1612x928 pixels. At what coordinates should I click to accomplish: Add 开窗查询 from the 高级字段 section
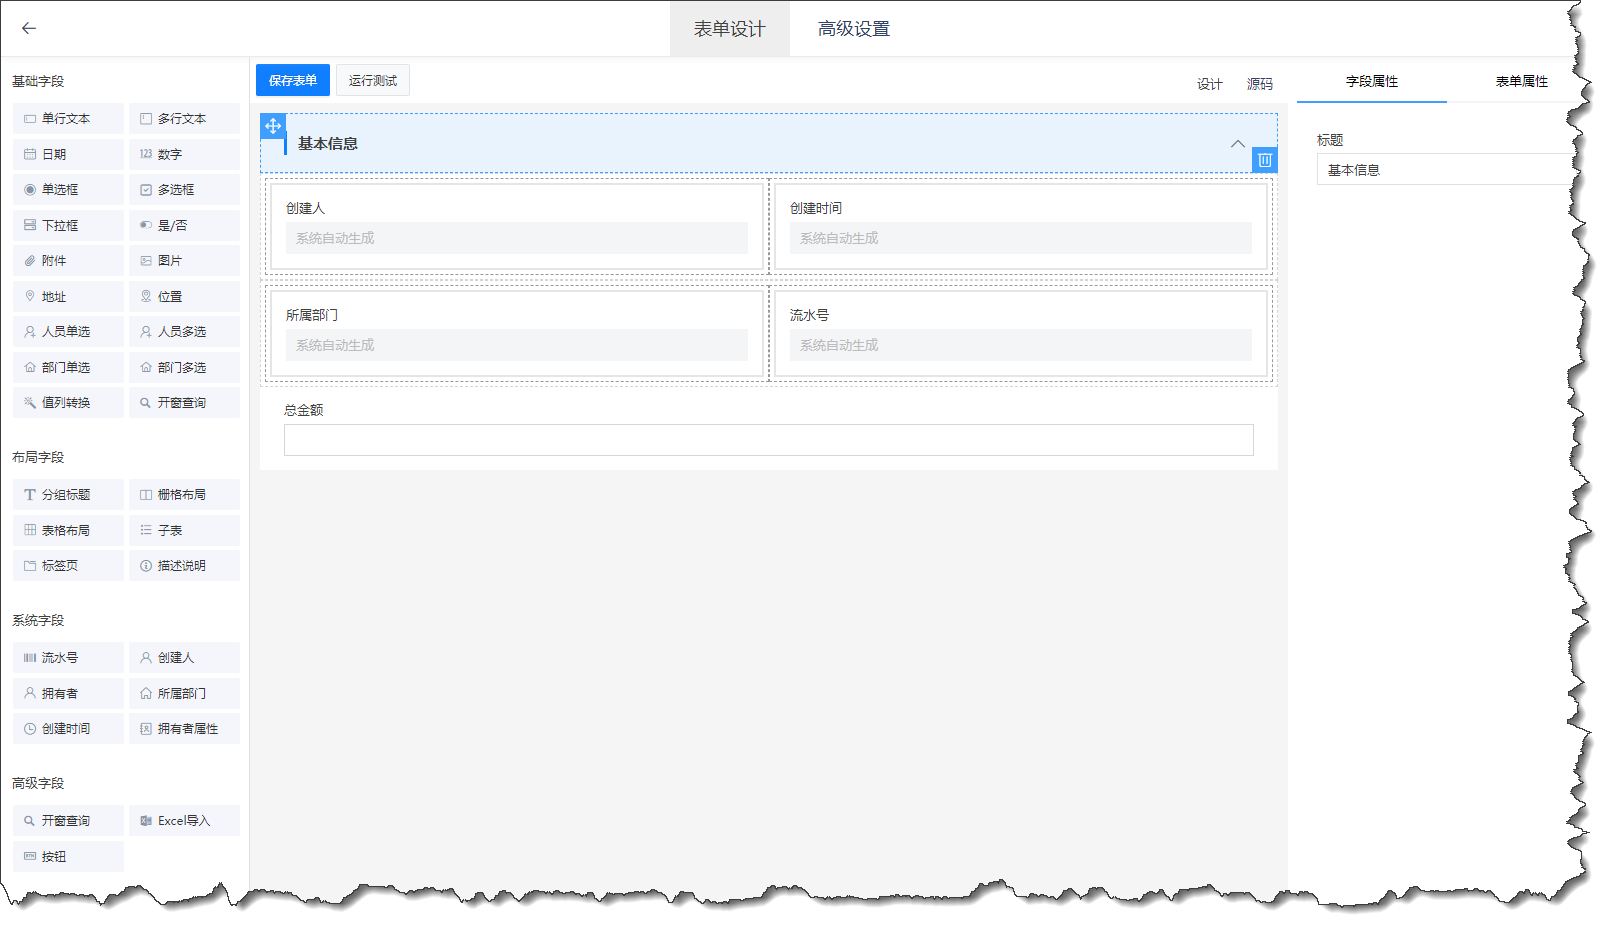pos(68,820)
